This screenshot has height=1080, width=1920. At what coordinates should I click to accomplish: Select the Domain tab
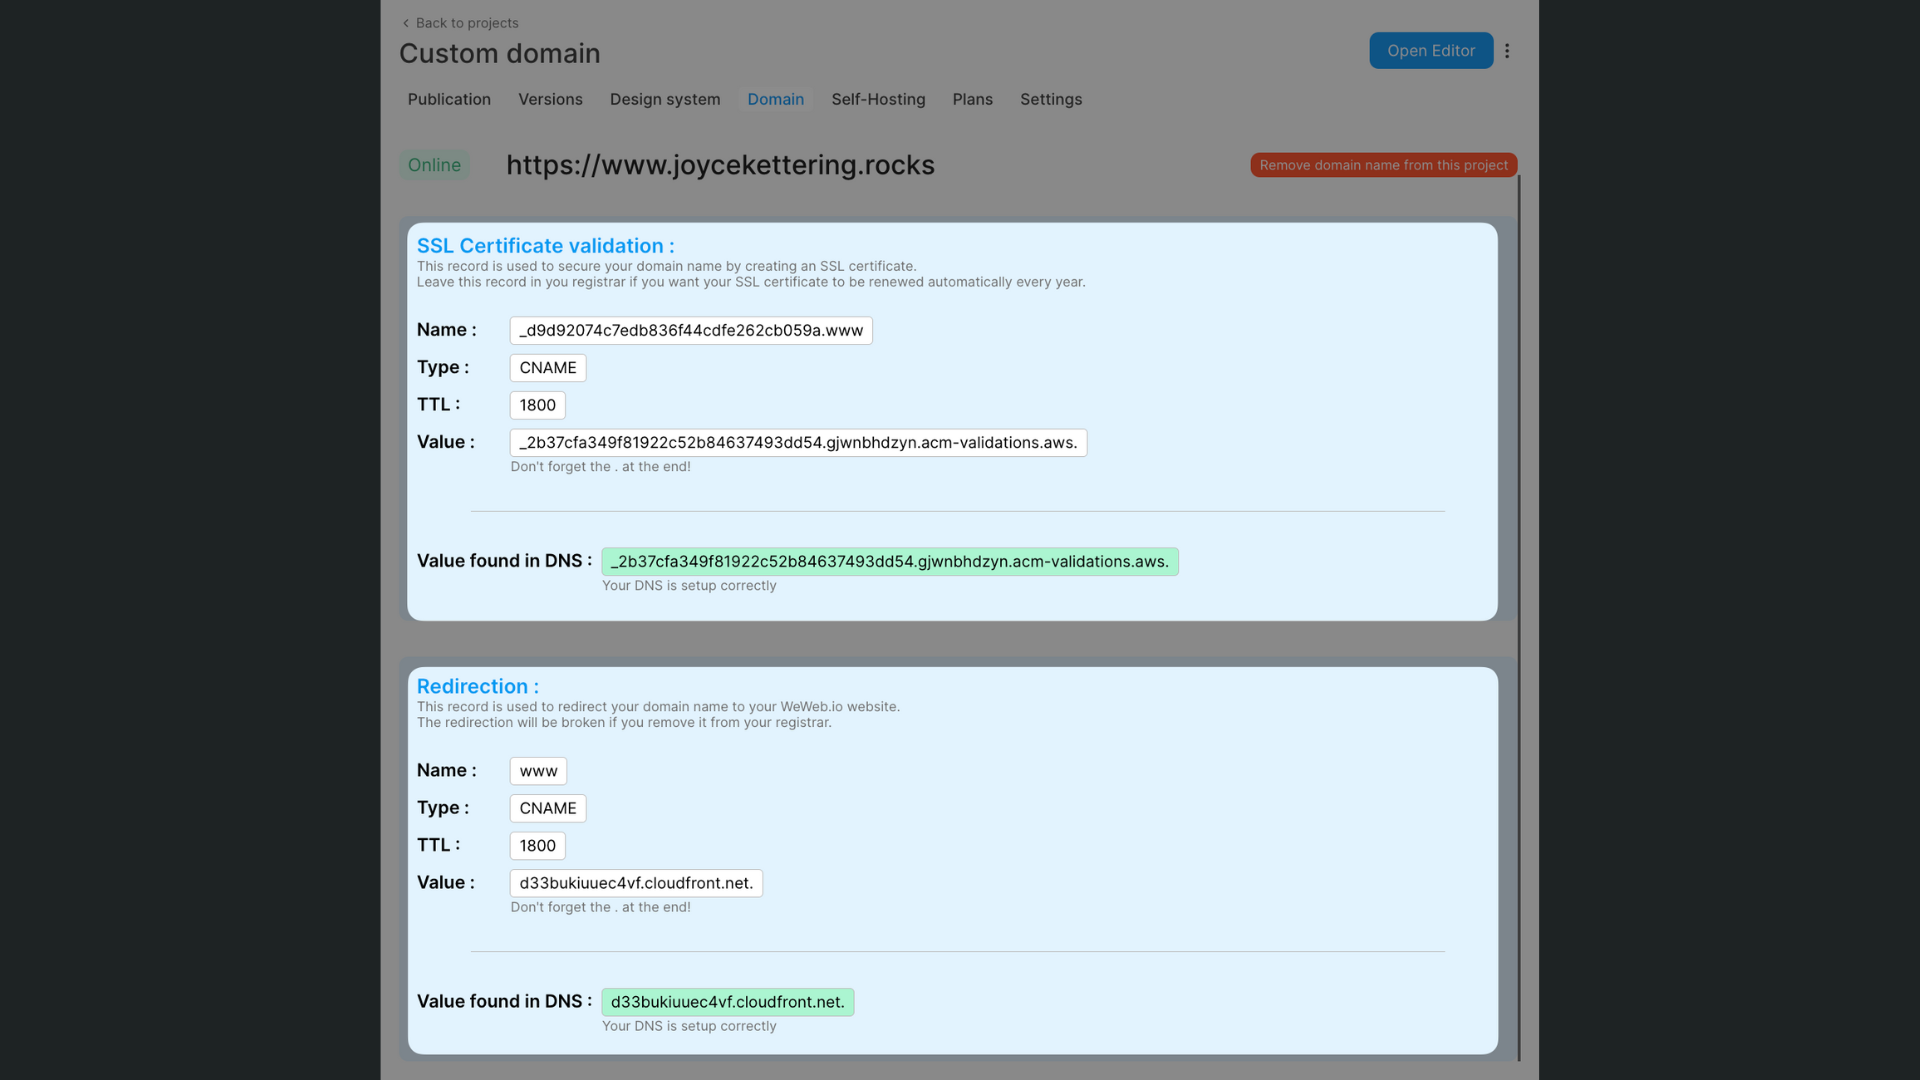[775, 99]
